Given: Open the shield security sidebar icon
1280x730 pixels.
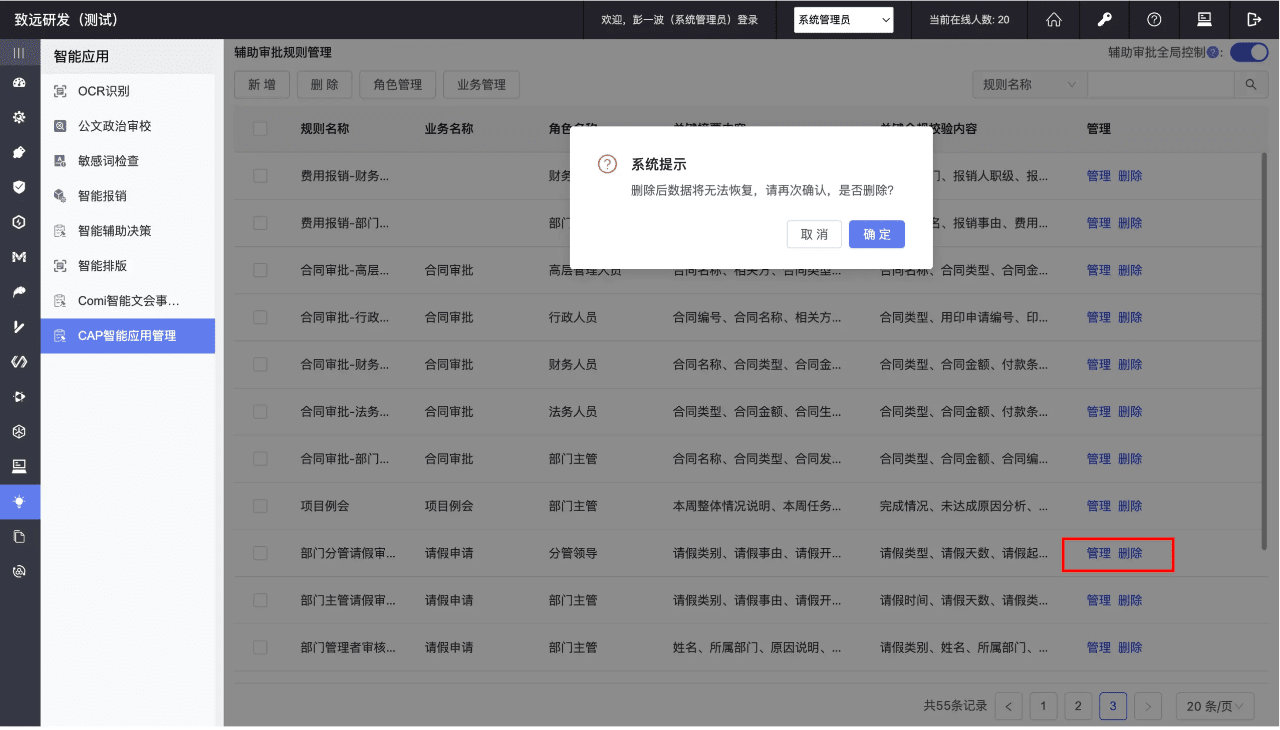Looking at the screenshot, I should (19, 187).
